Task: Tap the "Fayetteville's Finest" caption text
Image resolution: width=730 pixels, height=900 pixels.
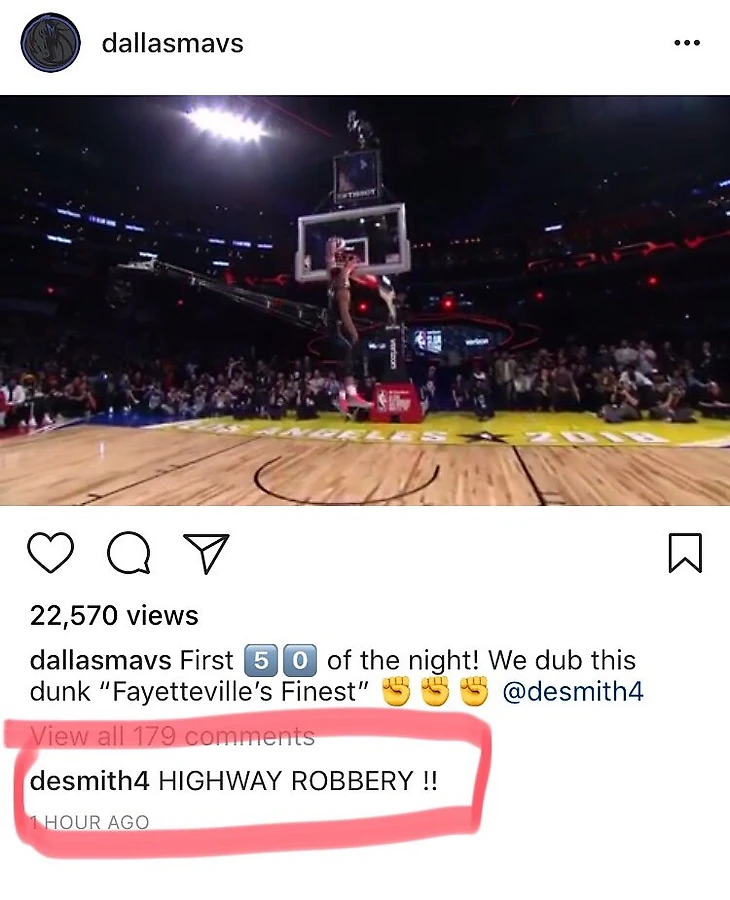Action: 235,690
